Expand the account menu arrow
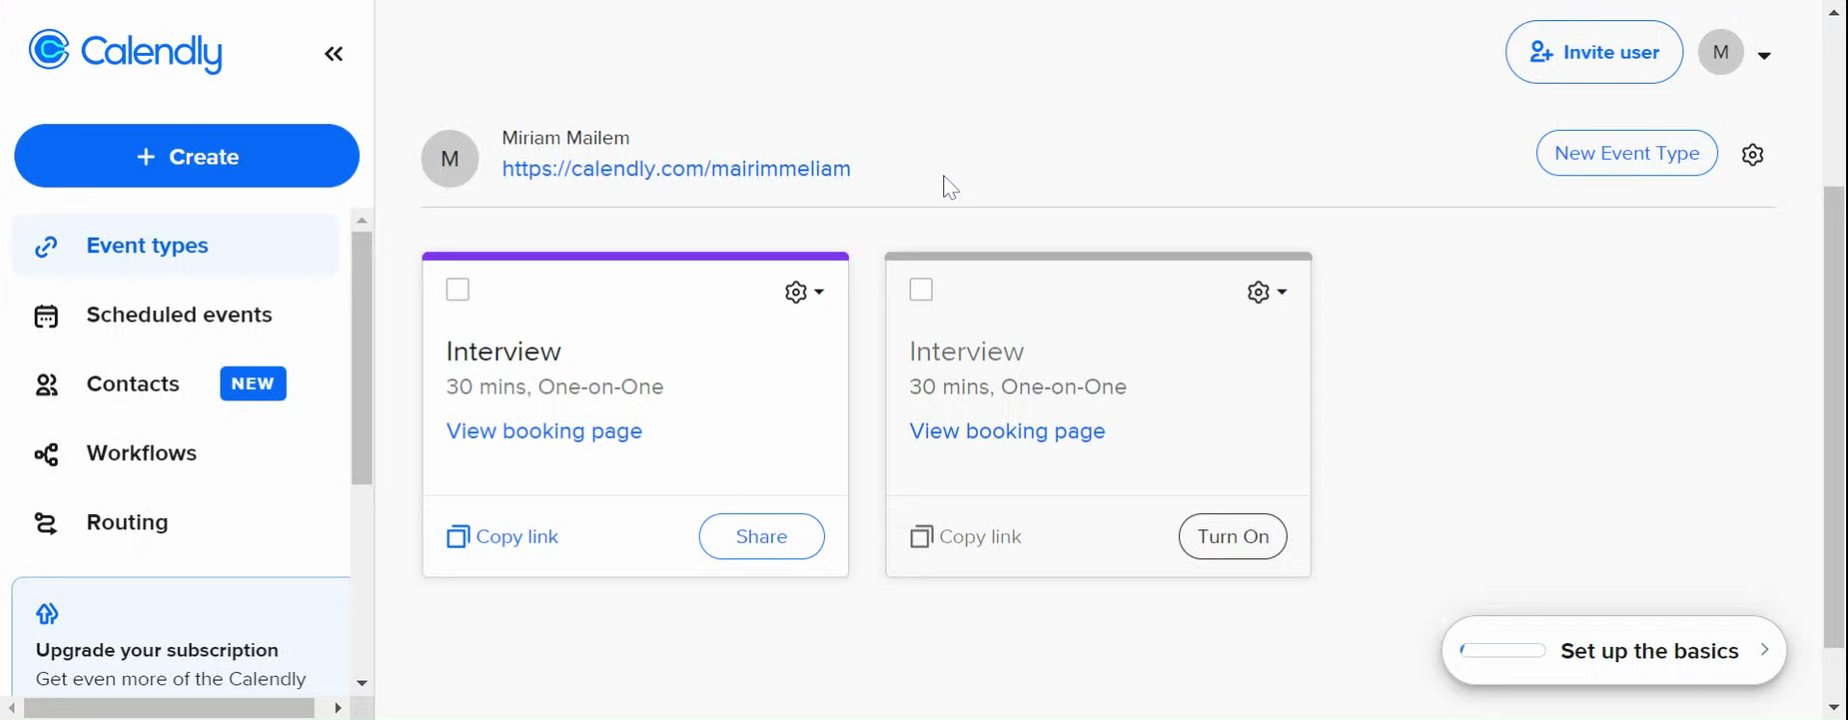 1764,56
